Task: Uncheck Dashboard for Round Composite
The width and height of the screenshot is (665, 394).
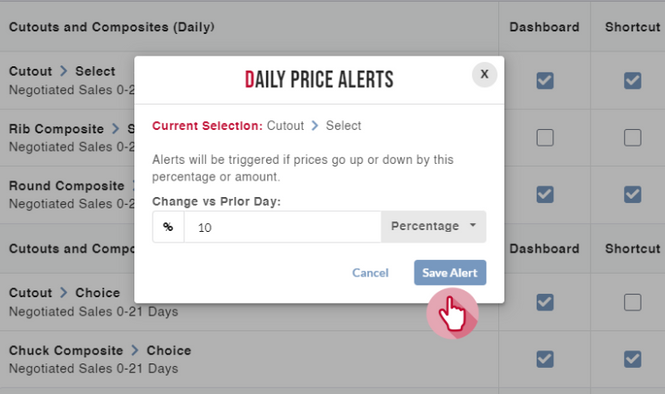Action: (x=545, y=195)
